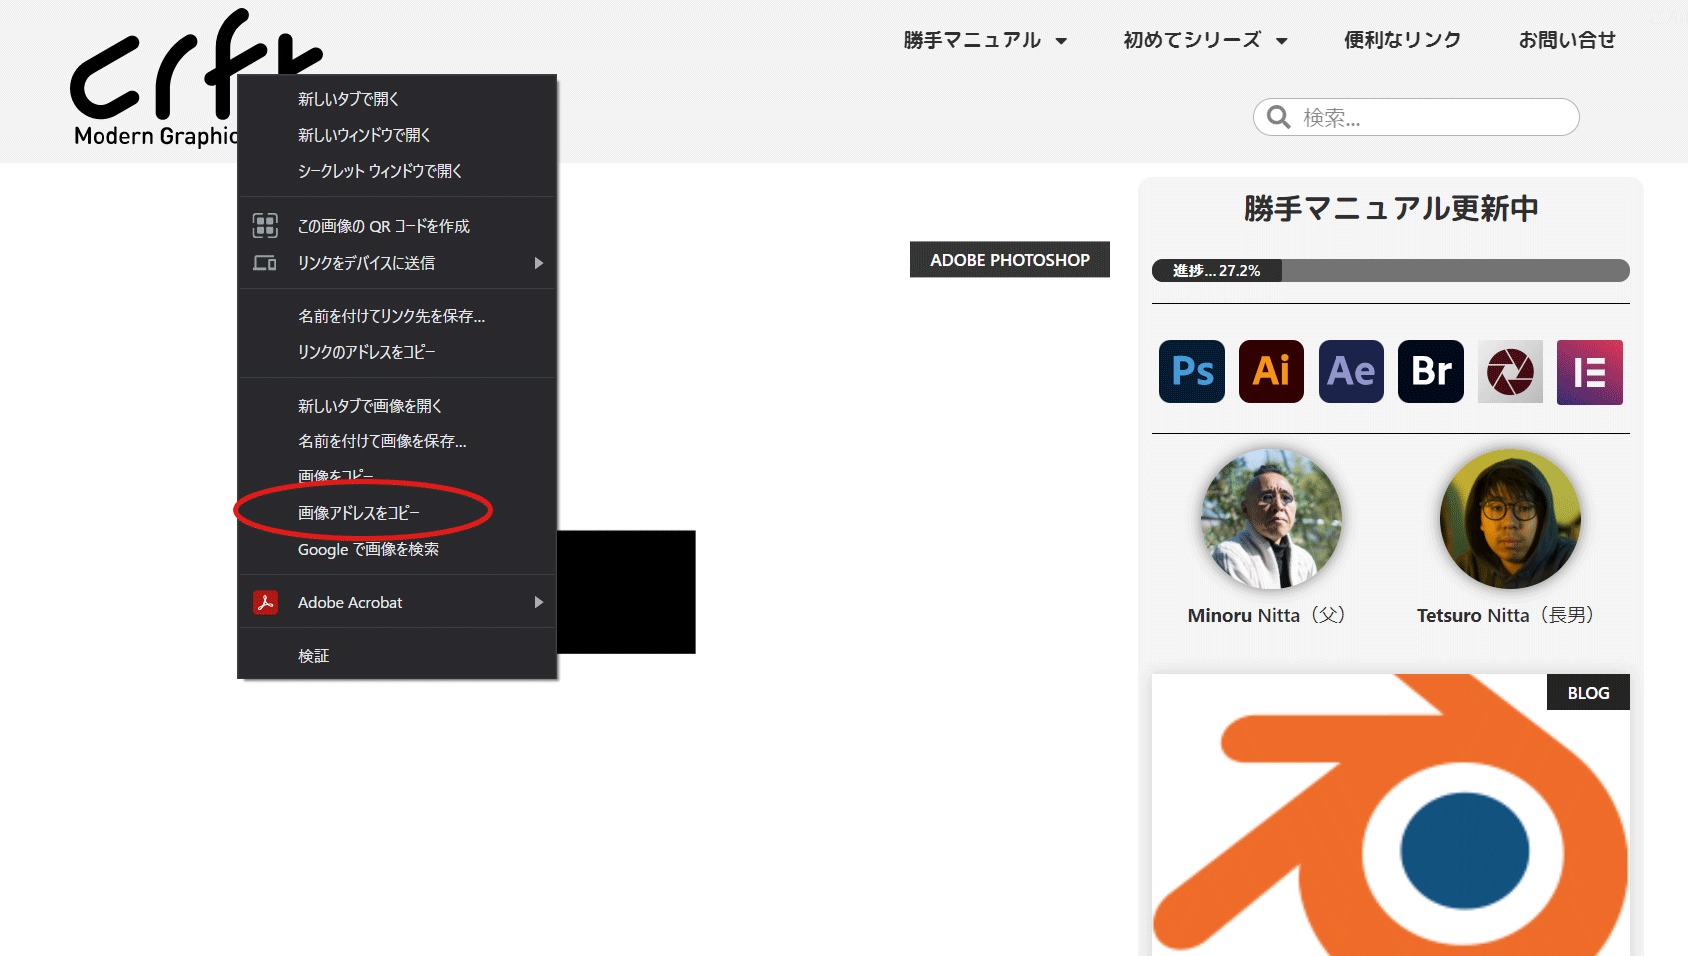Open the Bridge Br icon
1688x956 pixels.
pos(1431,371)
